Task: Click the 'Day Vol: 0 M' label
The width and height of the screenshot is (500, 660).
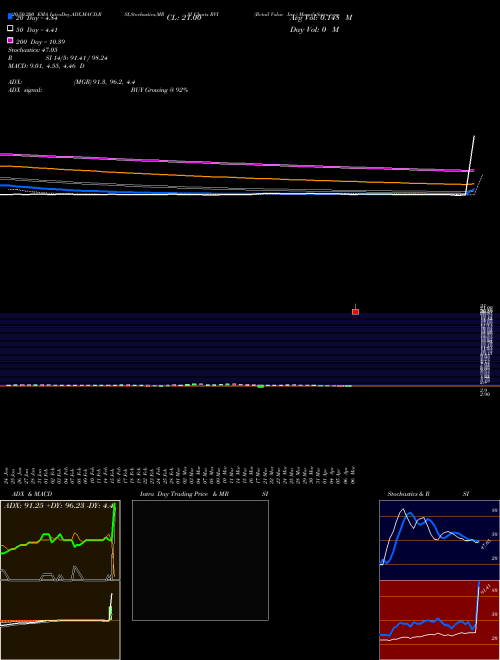Action: pos(314,29)
